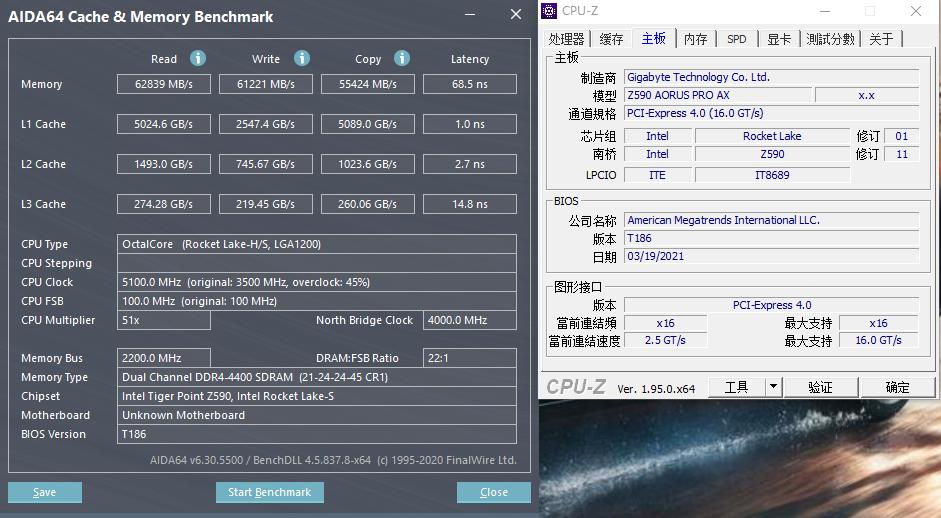
Task: Click L2 Cache Copy value 1023.6 GB/s
Action: click(368, 164)
